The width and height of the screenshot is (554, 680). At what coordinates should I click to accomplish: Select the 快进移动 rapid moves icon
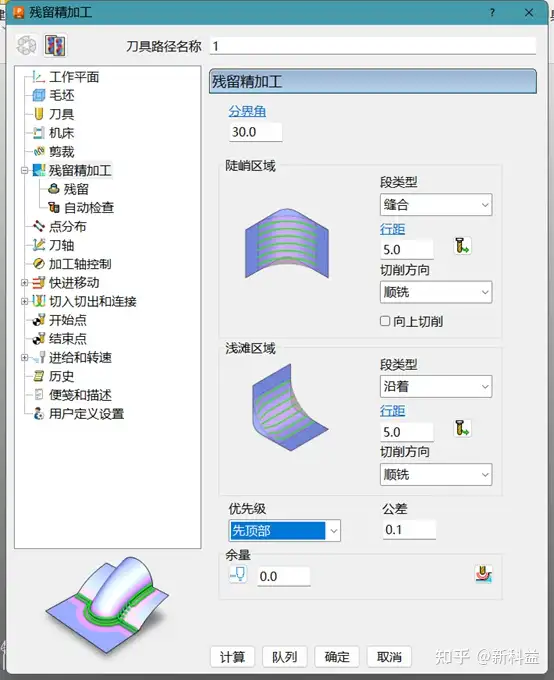39,283
